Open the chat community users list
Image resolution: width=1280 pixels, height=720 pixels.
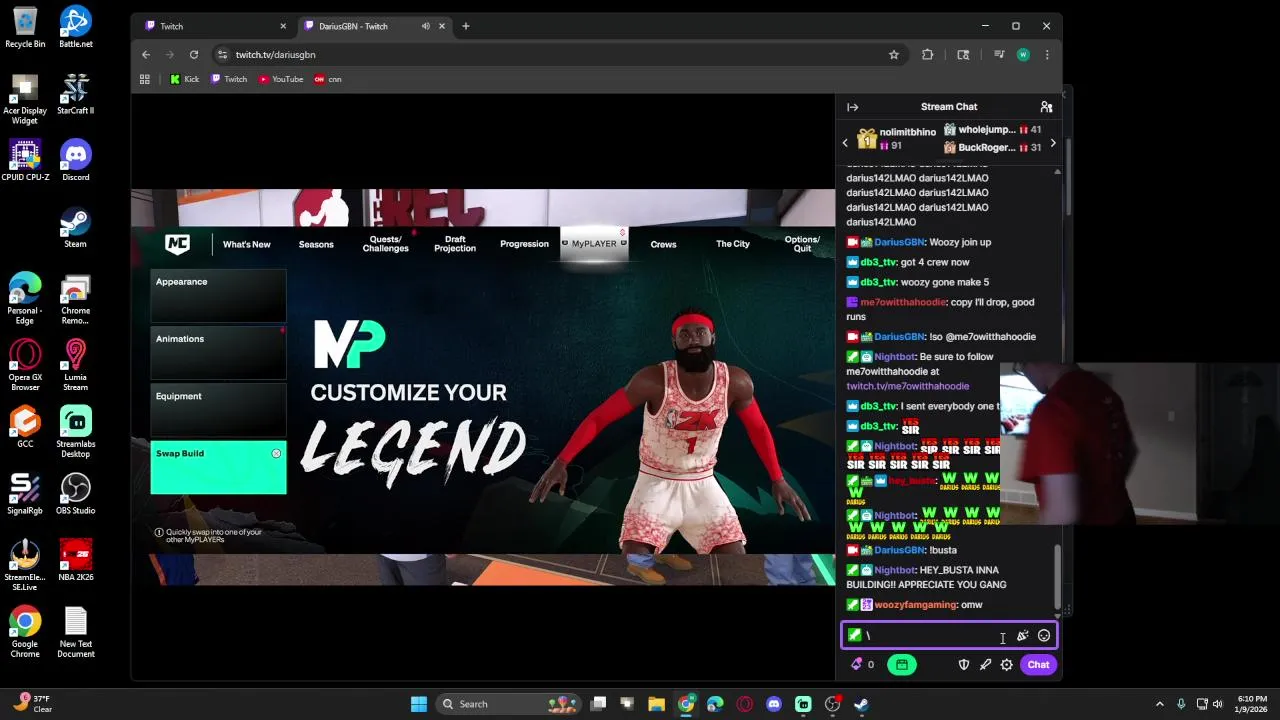(x=1046, y=107)
